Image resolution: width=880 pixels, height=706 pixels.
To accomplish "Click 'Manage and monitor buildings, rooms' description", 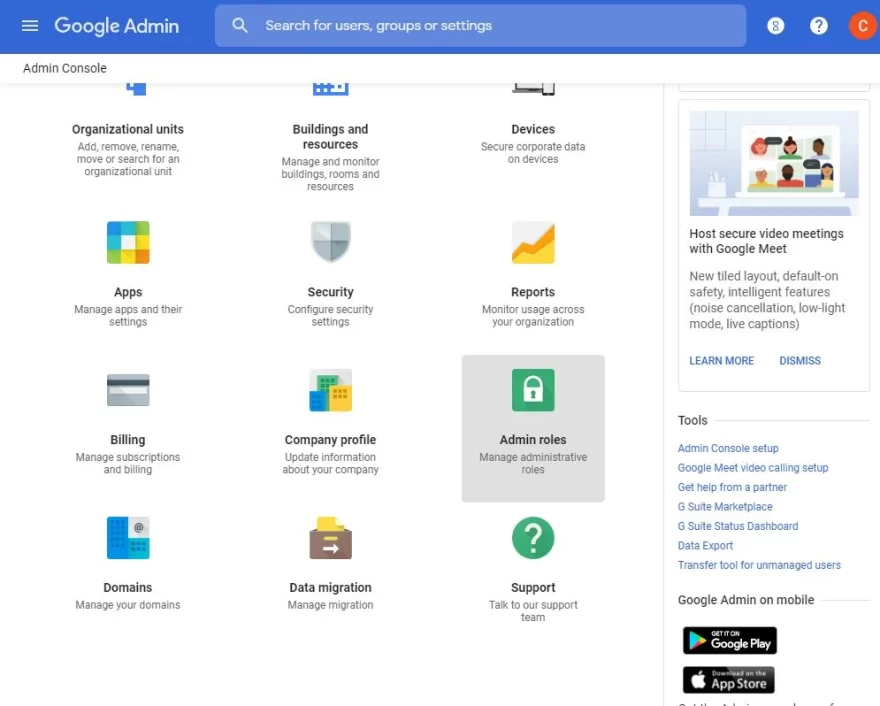I will click(x=331, y=174).
